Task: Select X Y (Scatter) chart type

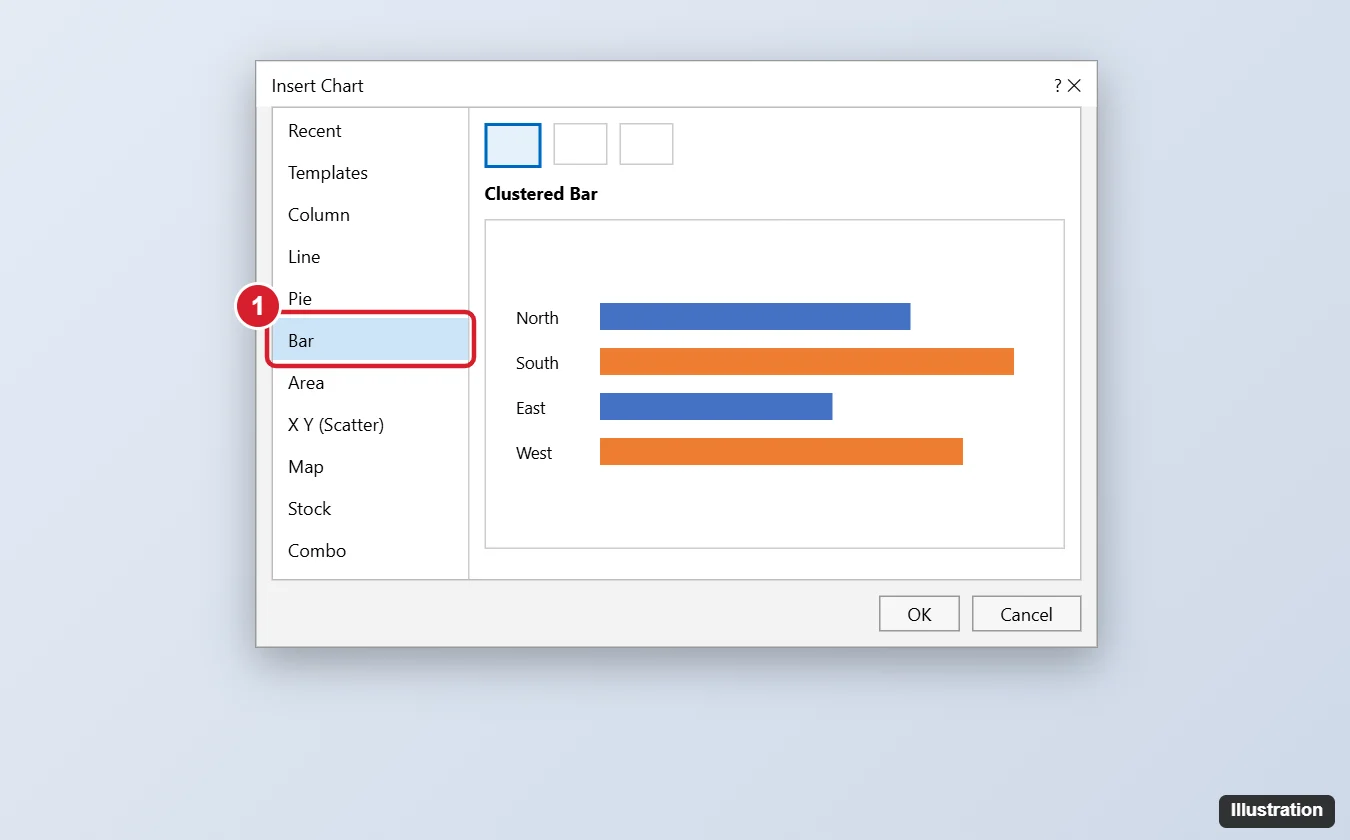Action: (370, 425)
